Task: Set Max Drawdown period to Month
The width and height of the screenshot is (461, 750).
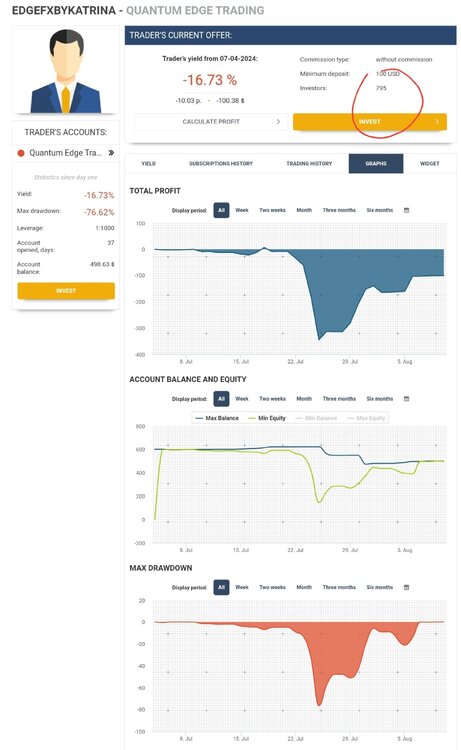Action: coord(304,587)
